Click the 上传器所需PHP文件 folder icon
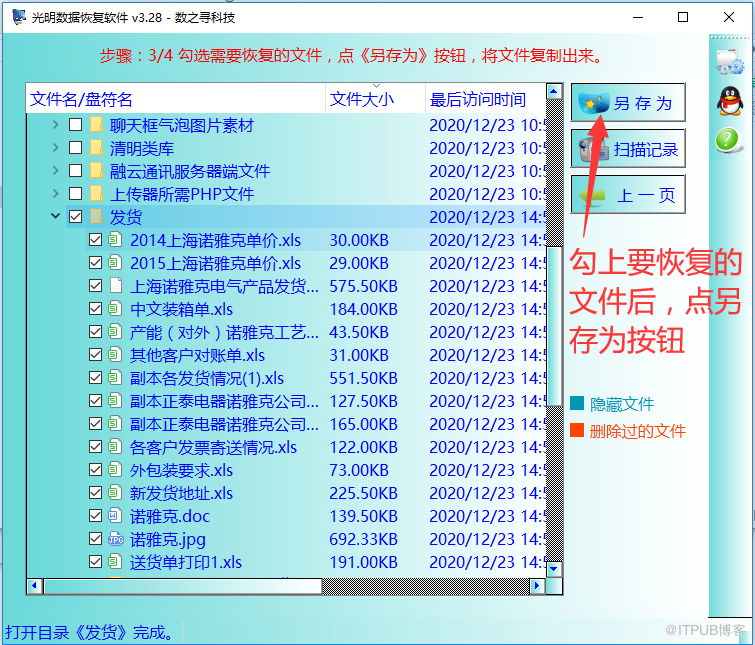 (x=96, y=194)
